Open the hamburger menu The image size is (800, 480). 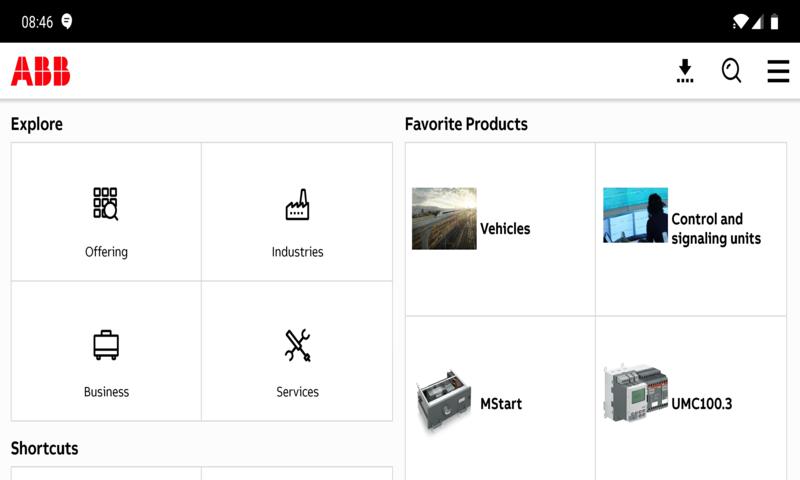click(x=778, y=71)
